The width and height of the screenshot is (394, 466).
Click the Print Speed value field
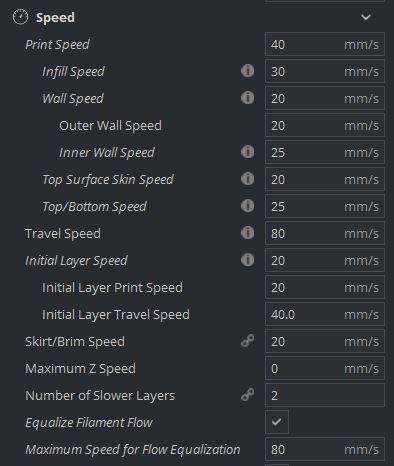click(x=325, y=44)
